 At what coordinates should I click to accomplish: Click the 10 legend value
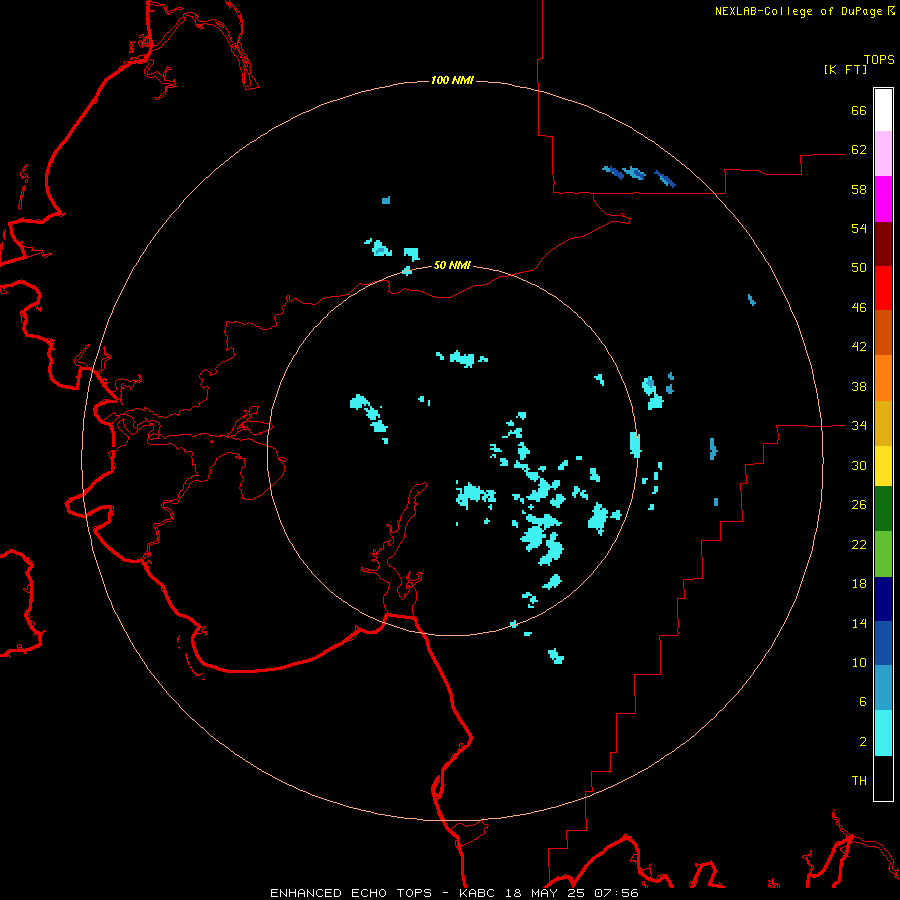coord(859,662)
